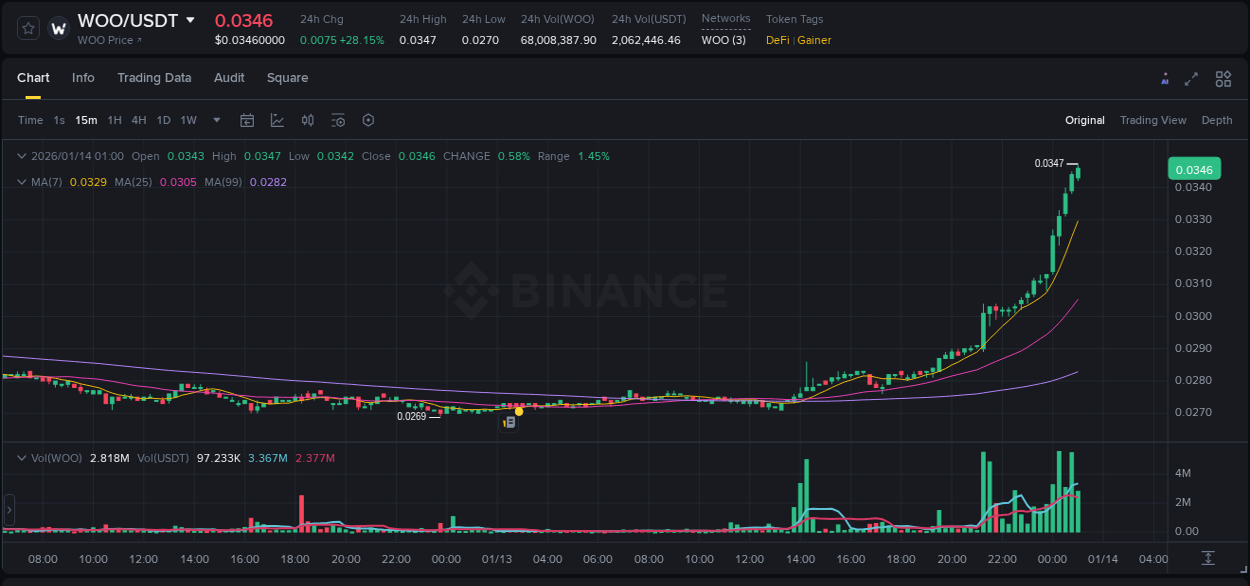The width and height of the screenshot is (1250, 586).
Task: Open the date range calendar picker
Action: (x=247, y=119)
